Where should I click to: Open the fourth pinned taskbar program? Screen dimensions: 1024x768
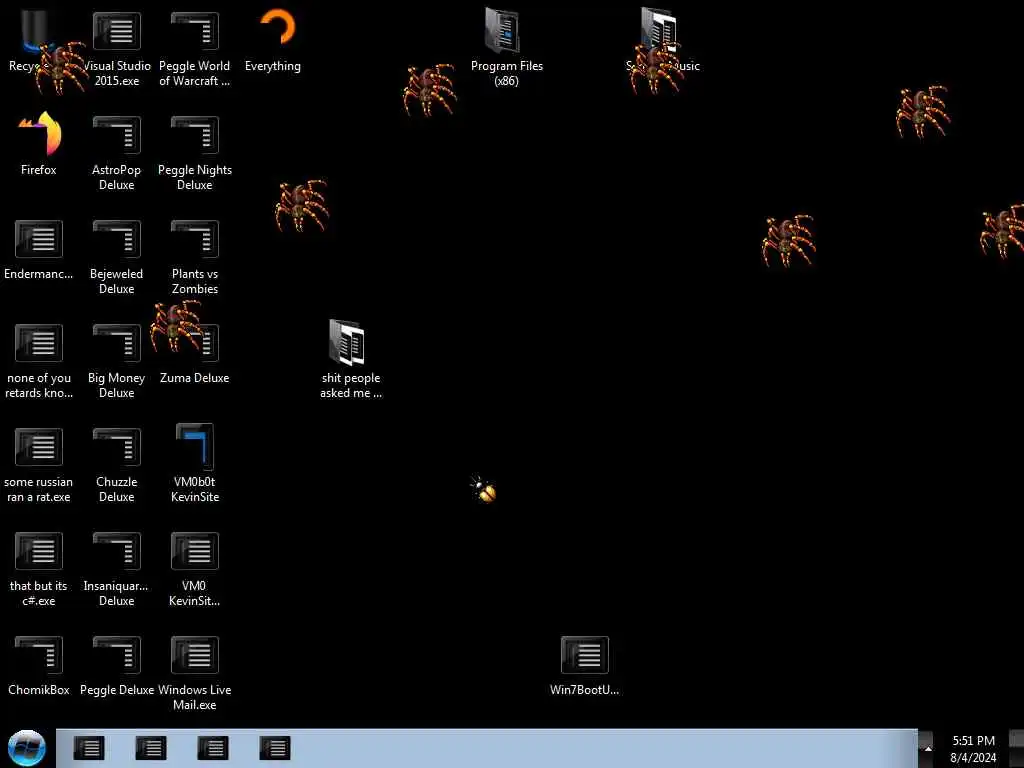click(275, 748)
